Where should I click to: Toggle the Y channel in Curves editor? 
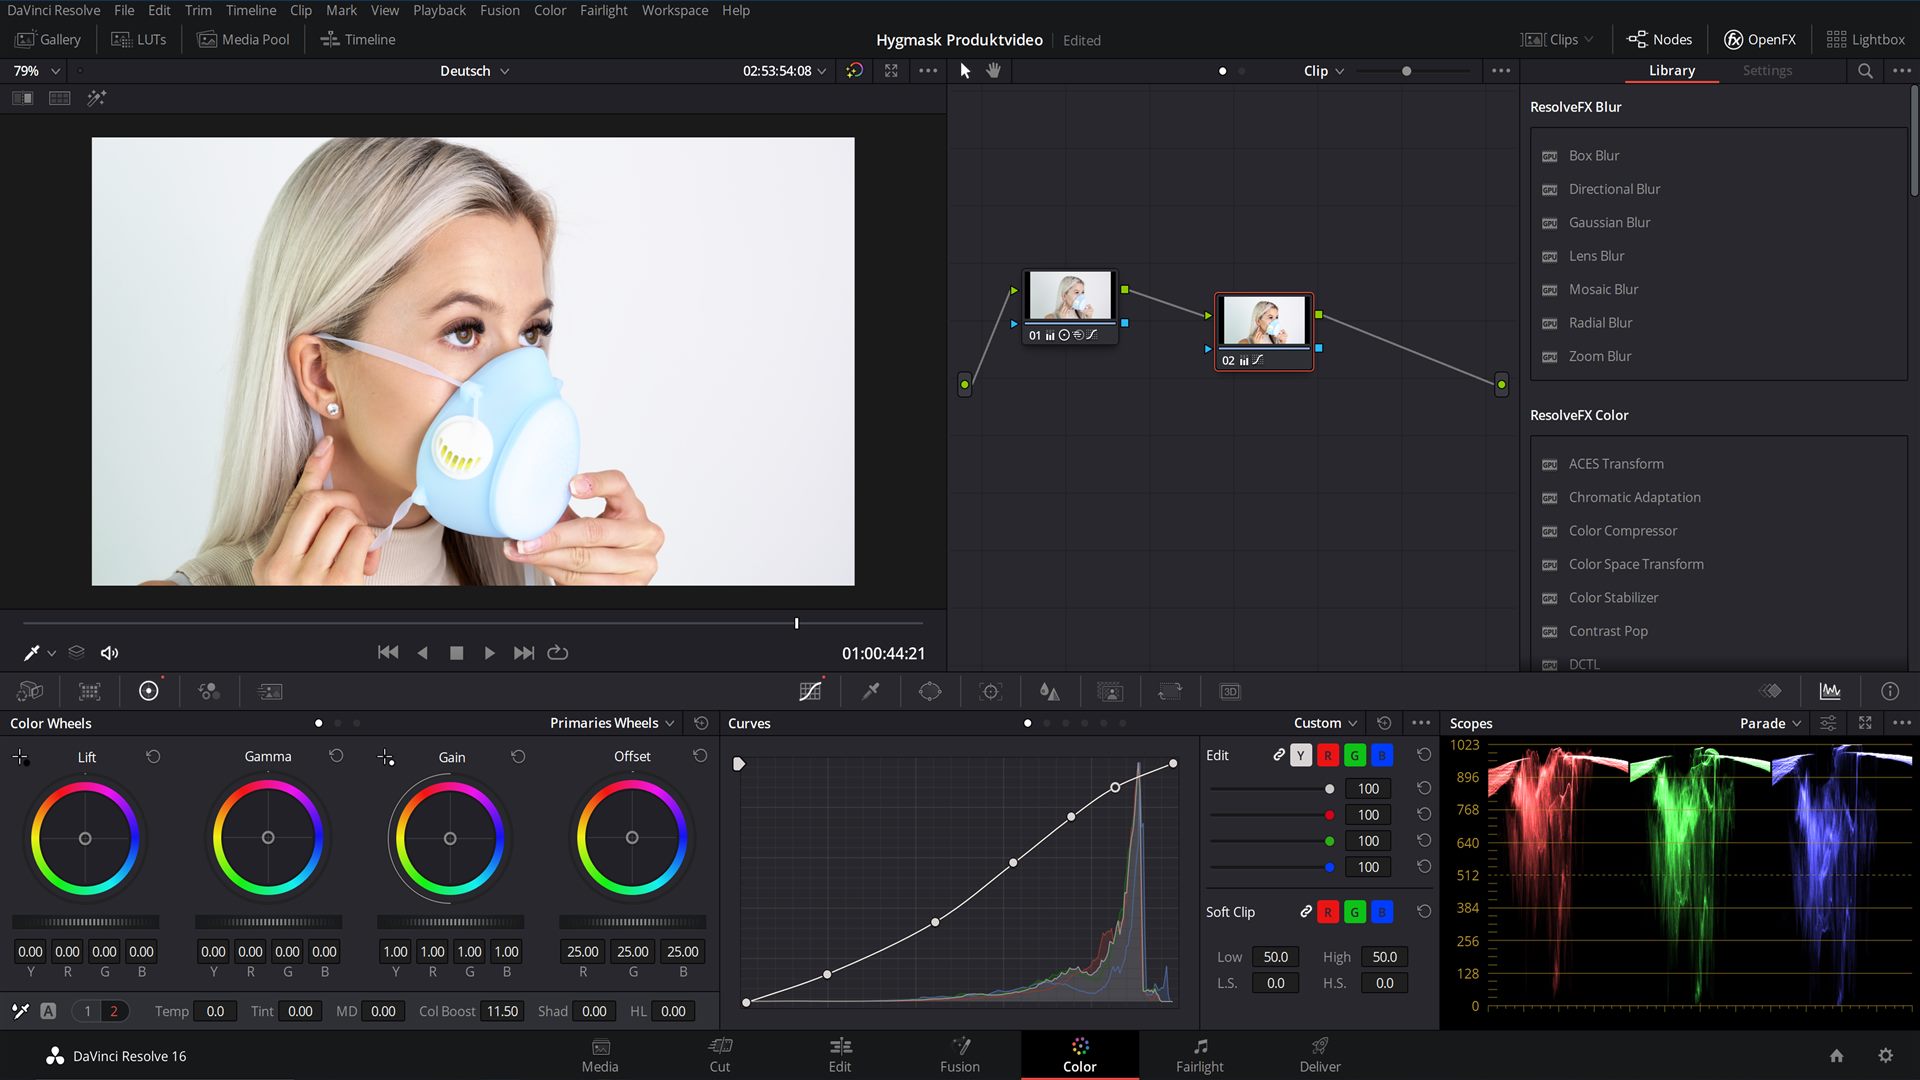(1302, 754)
